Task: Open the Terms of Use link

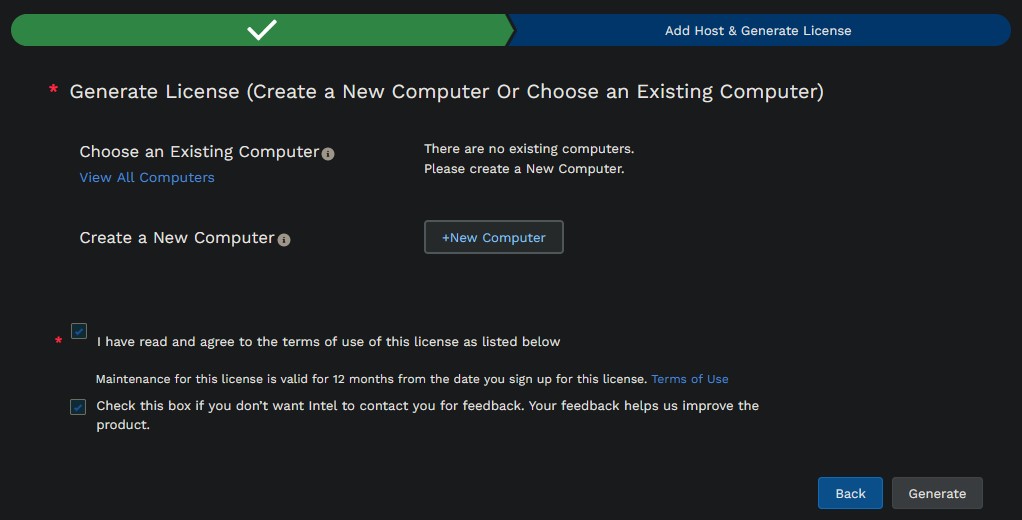Action: coord(690,379)
